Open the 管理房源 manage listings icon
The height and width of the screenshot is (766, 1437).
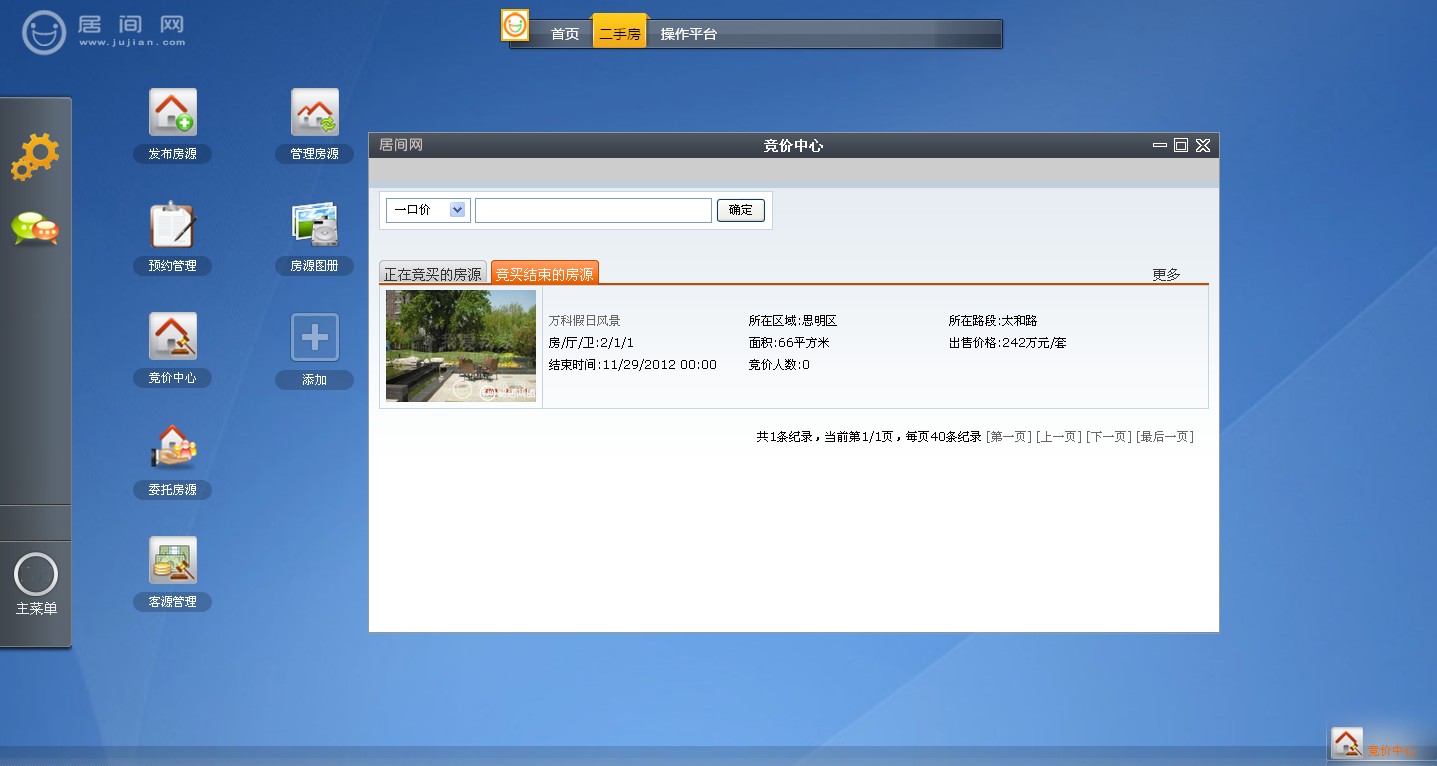click(315, 113)
